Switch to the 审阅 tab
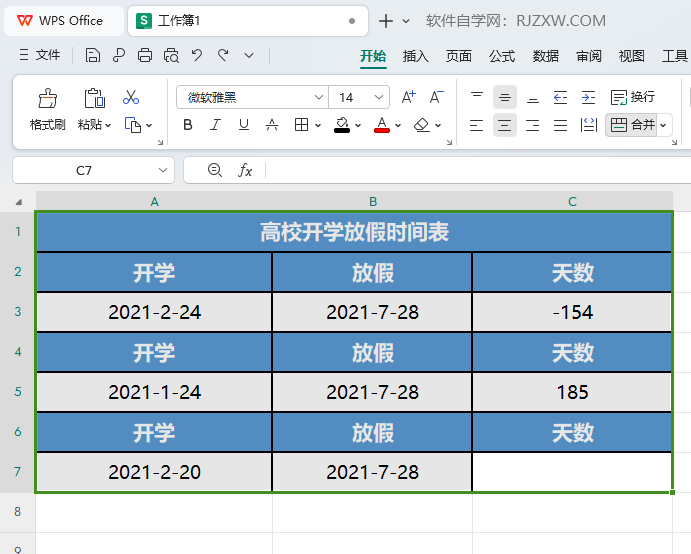This screenshot has height=554, width=691. coord(588,56)
